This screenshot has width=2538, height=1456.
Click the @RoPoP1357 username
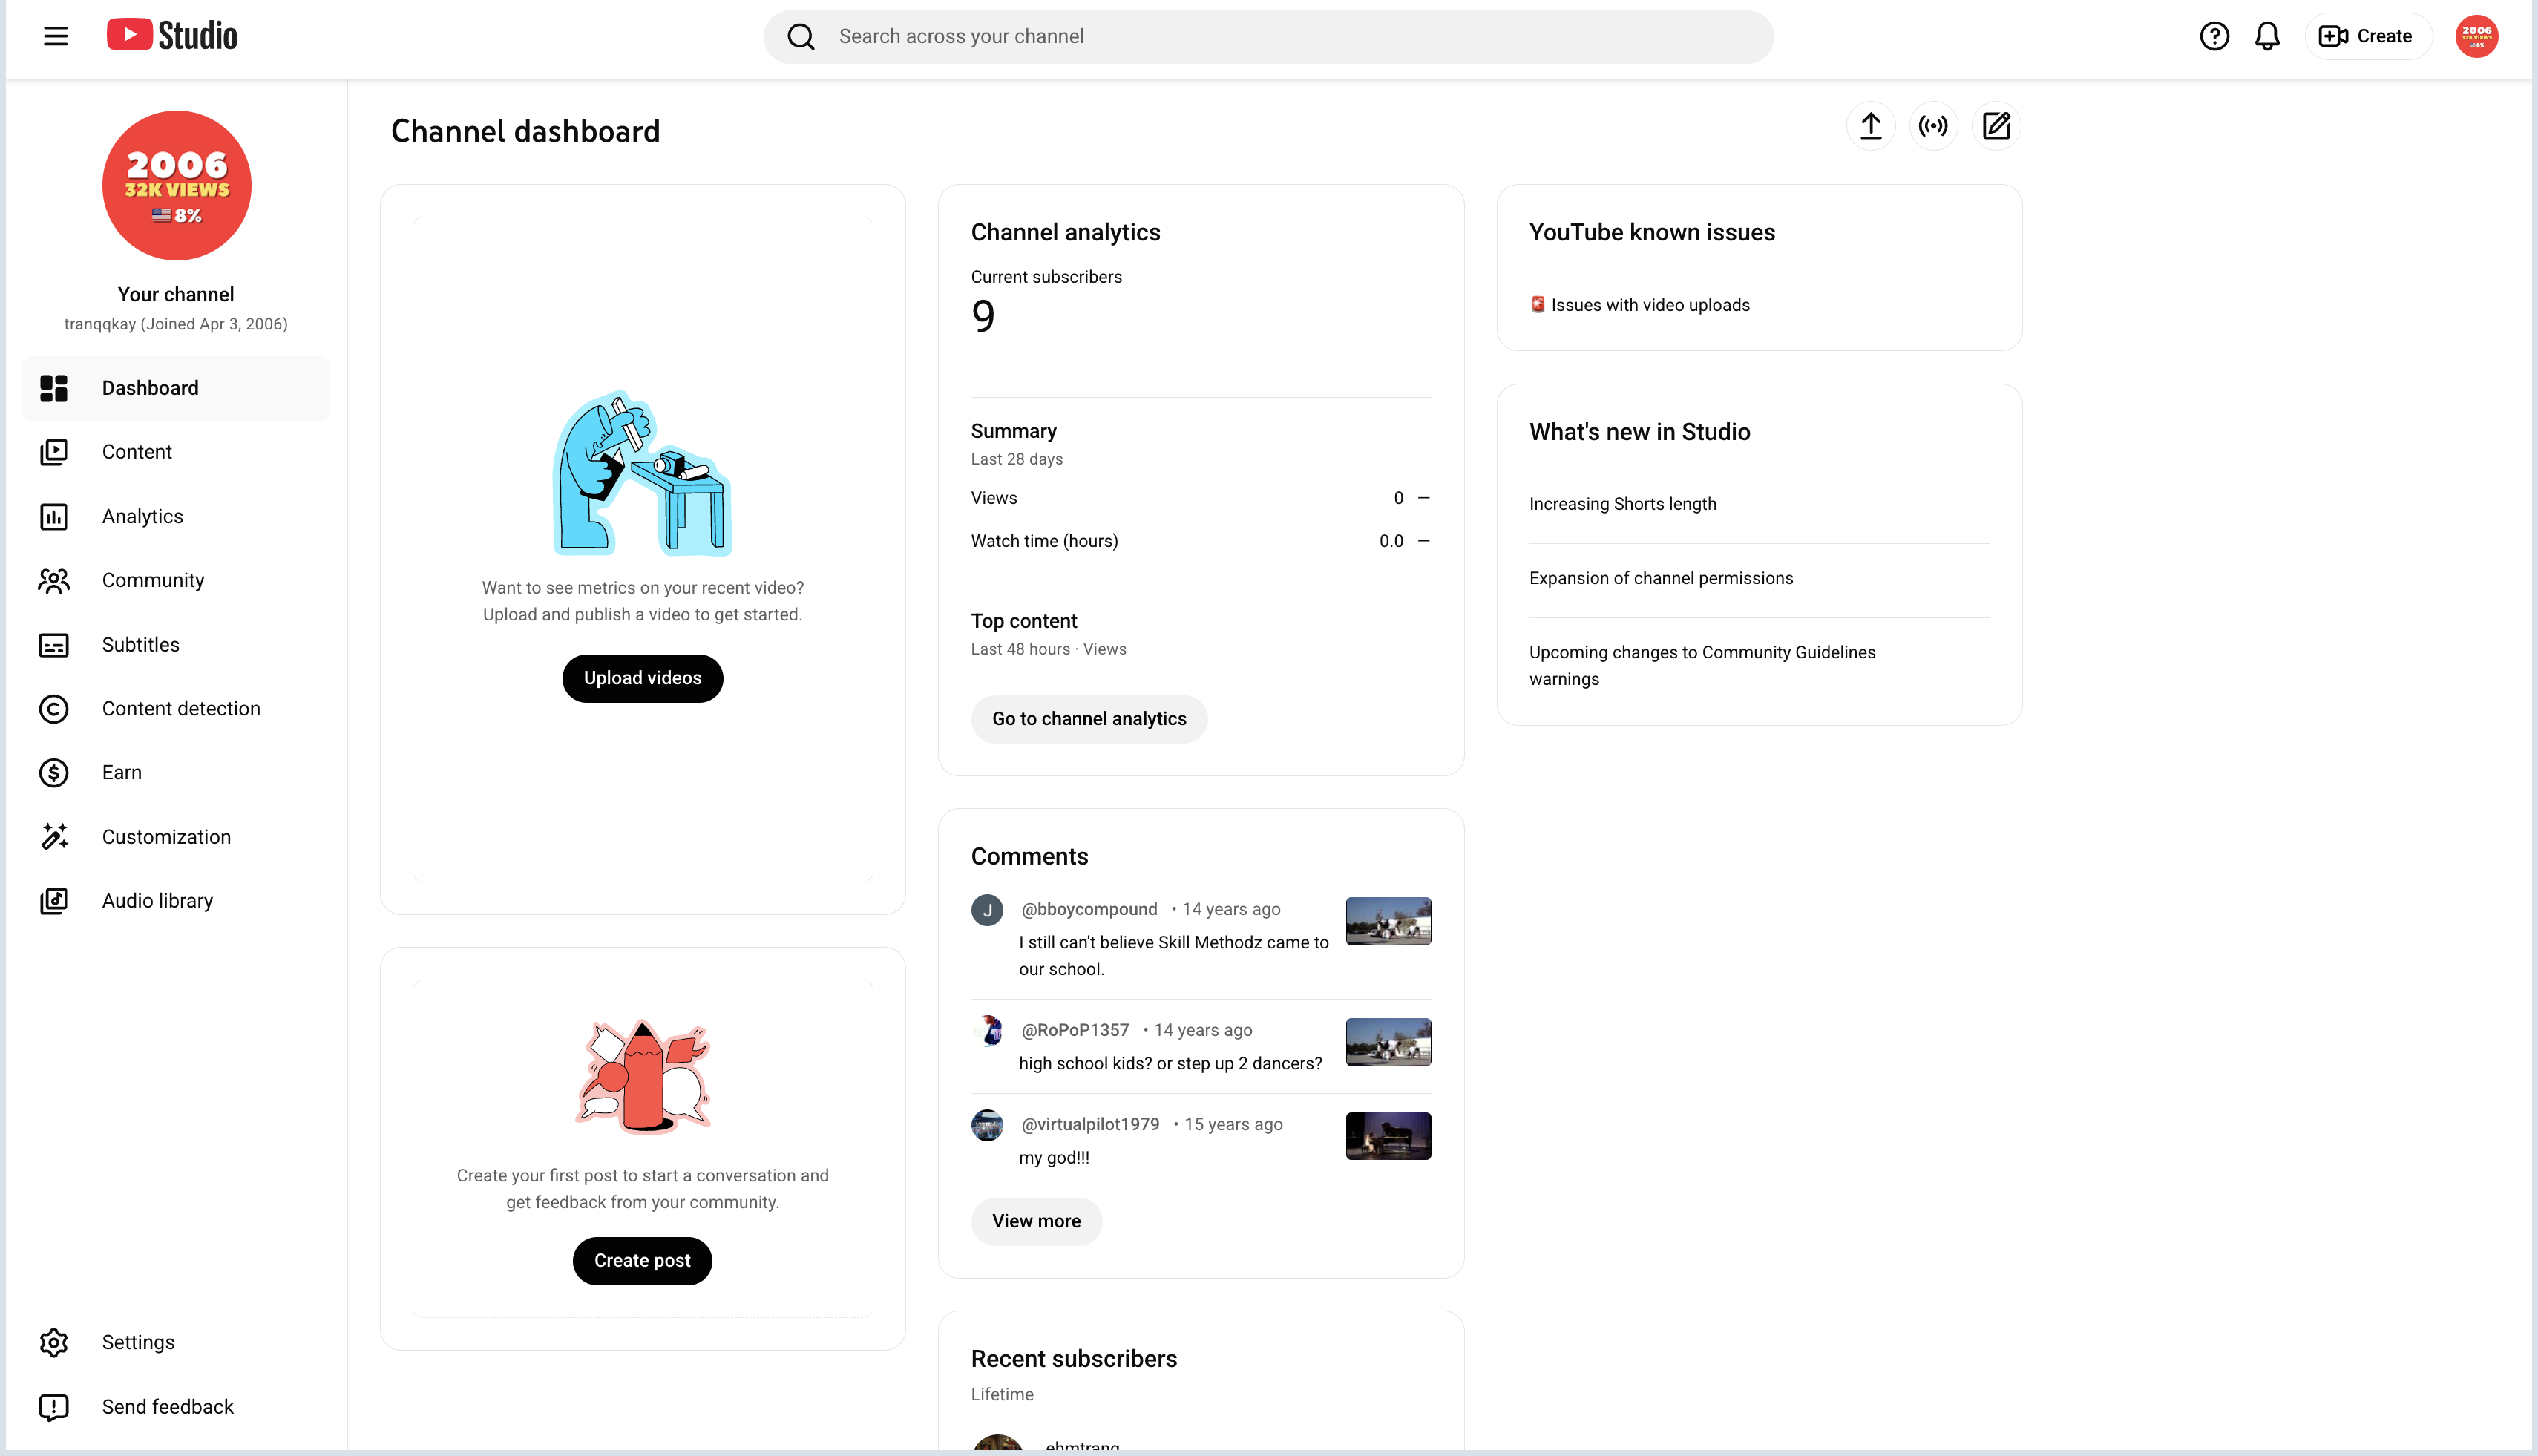point(1075,1030)
